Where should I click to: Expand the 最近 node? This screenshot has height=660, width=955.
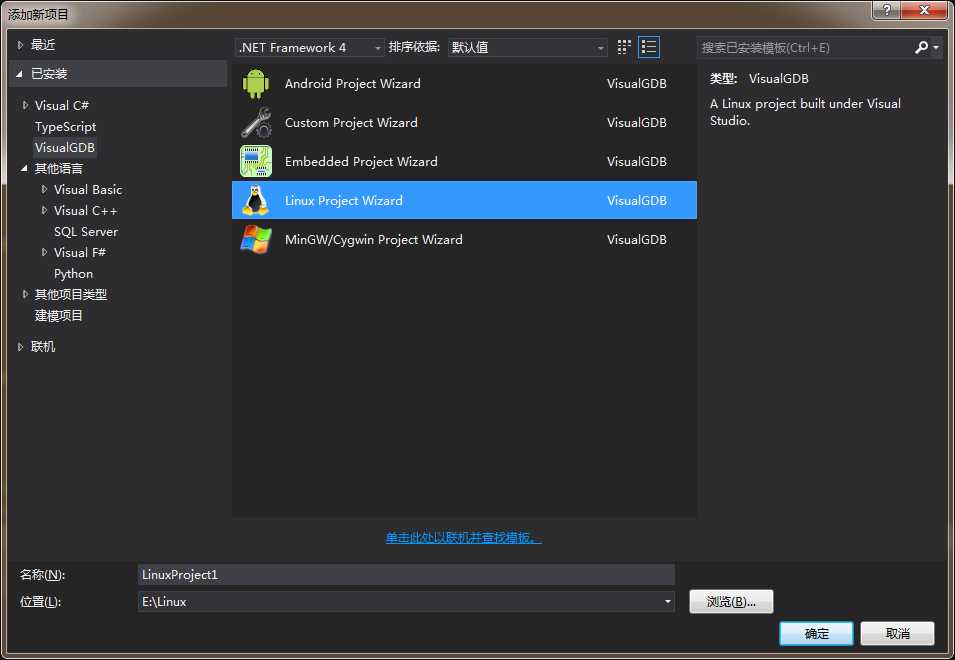click(20, 45)
